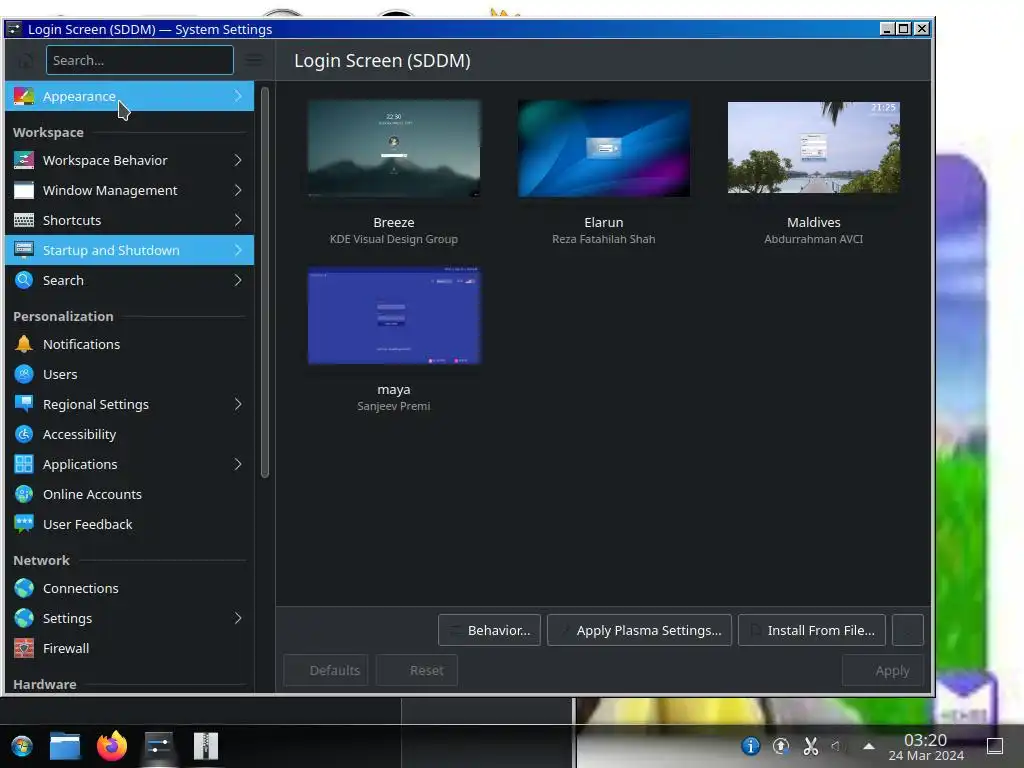Open the clipboard scissors tray icon
1024x768 pixels.
(810, 746)
